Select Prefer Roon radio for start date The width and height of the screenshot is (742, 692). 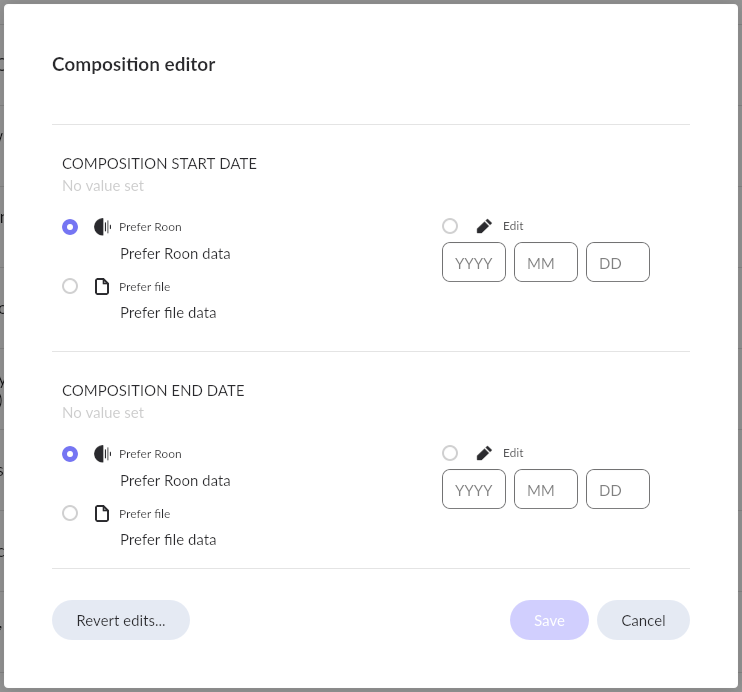70,227
